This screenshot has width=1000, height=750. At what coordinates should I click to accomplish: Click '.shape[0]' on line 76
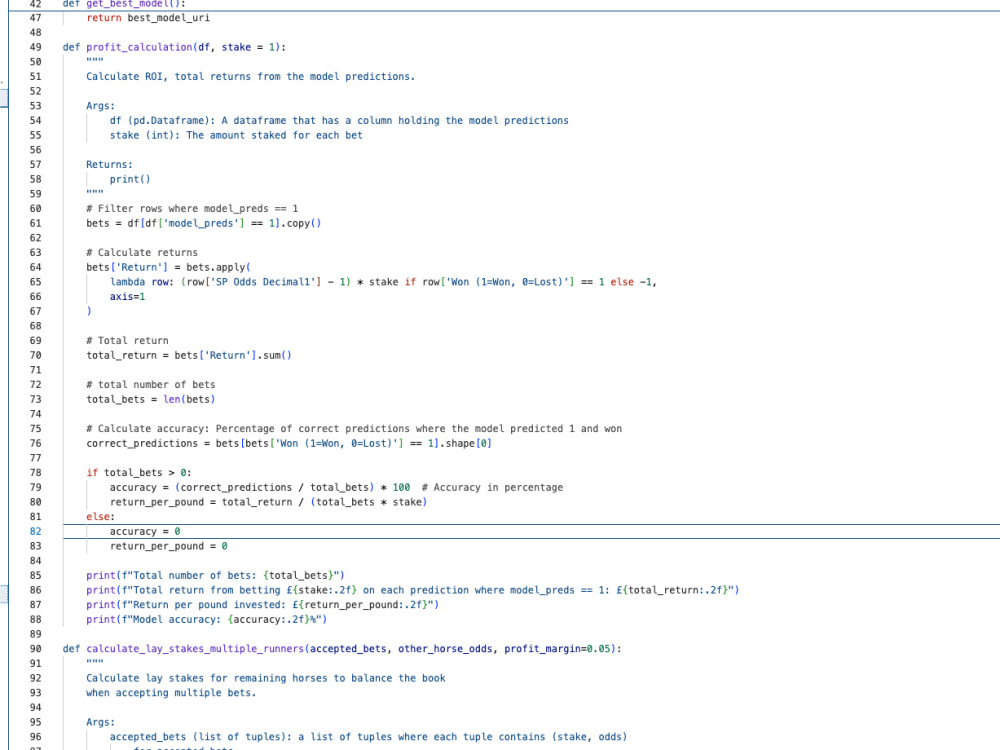[466, 443]
